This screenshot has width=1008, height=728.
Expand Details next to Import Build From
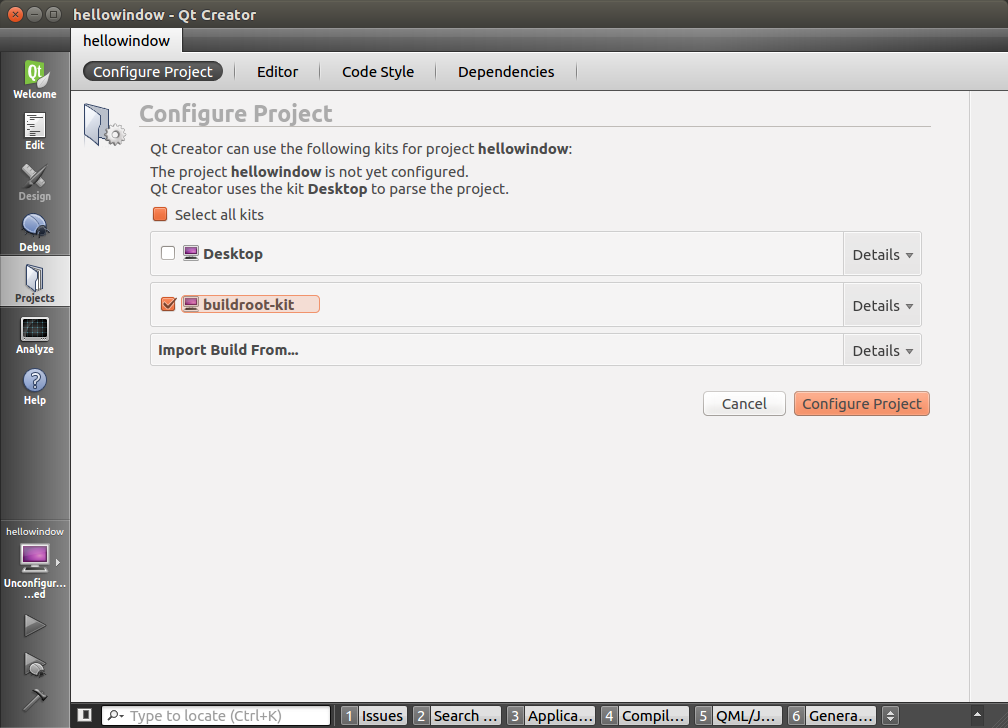881,350
